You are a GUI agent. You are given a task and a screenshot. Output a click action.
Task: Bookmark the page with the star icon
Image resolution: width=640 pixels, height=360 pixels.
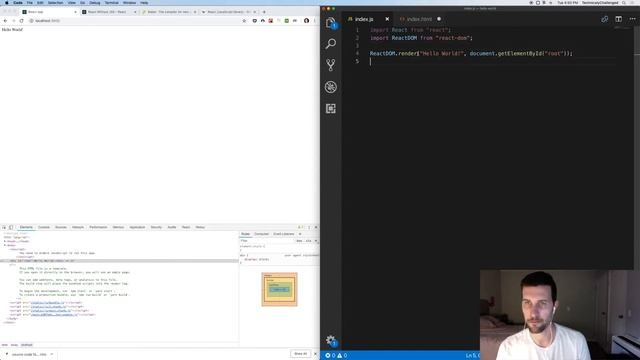click(244, 21)
